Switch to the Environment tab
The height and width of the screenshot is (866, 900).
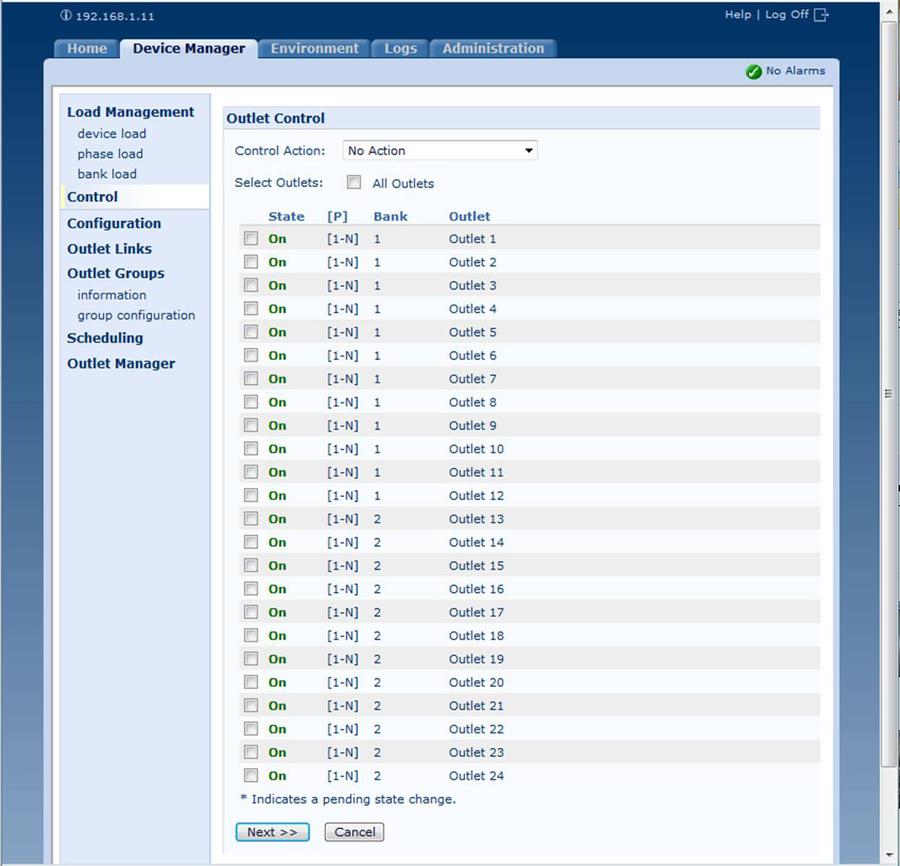point(314,49)
